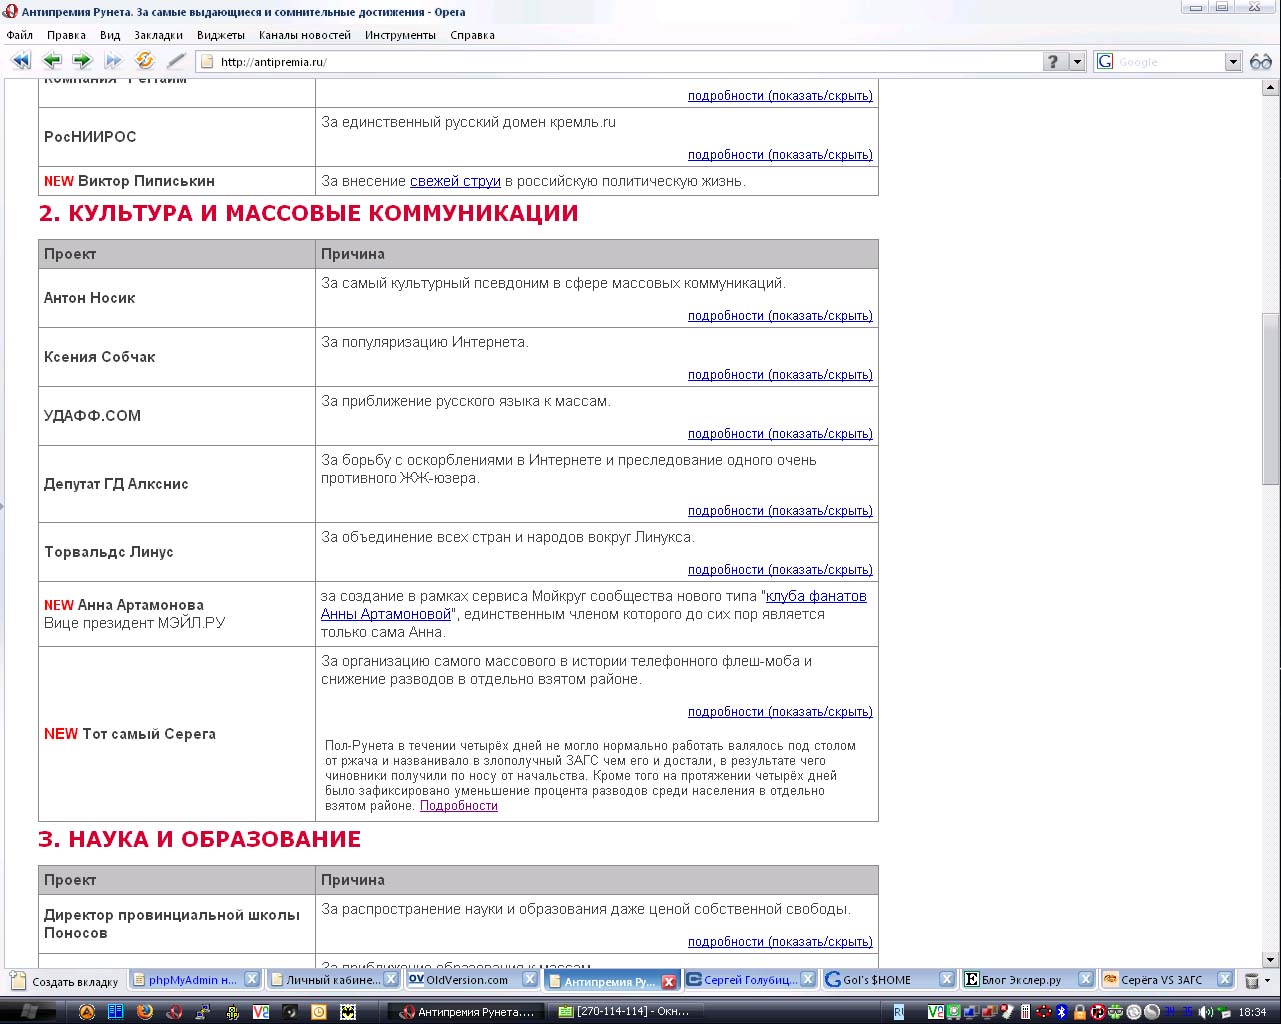Click the Rewind navigation arrow

[x=20, y=61]
